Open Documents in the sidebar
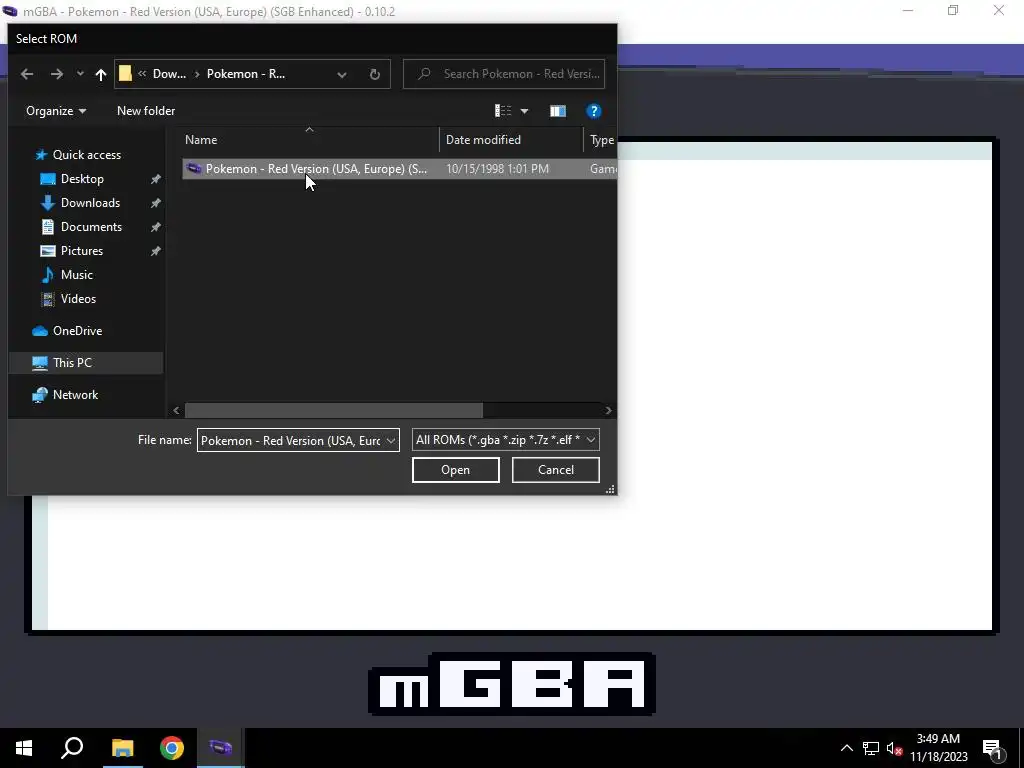The width and height of the screenshot is (1024, 768). (91, 227)
